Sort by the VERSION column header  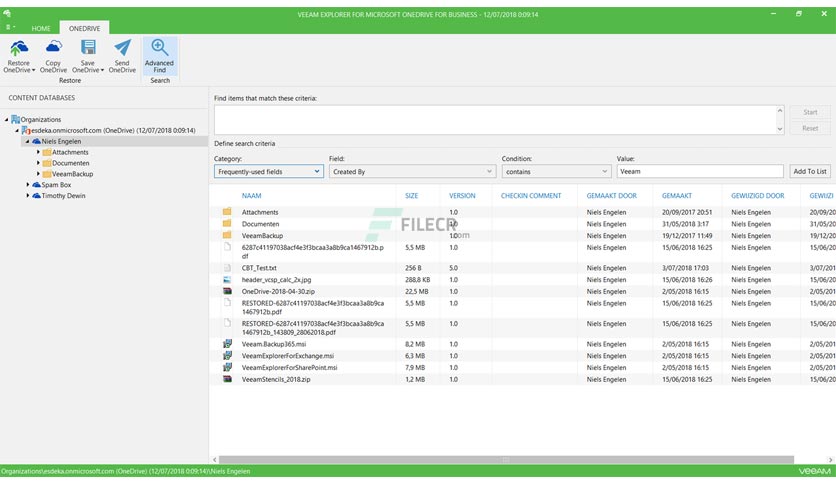(462, 196)
